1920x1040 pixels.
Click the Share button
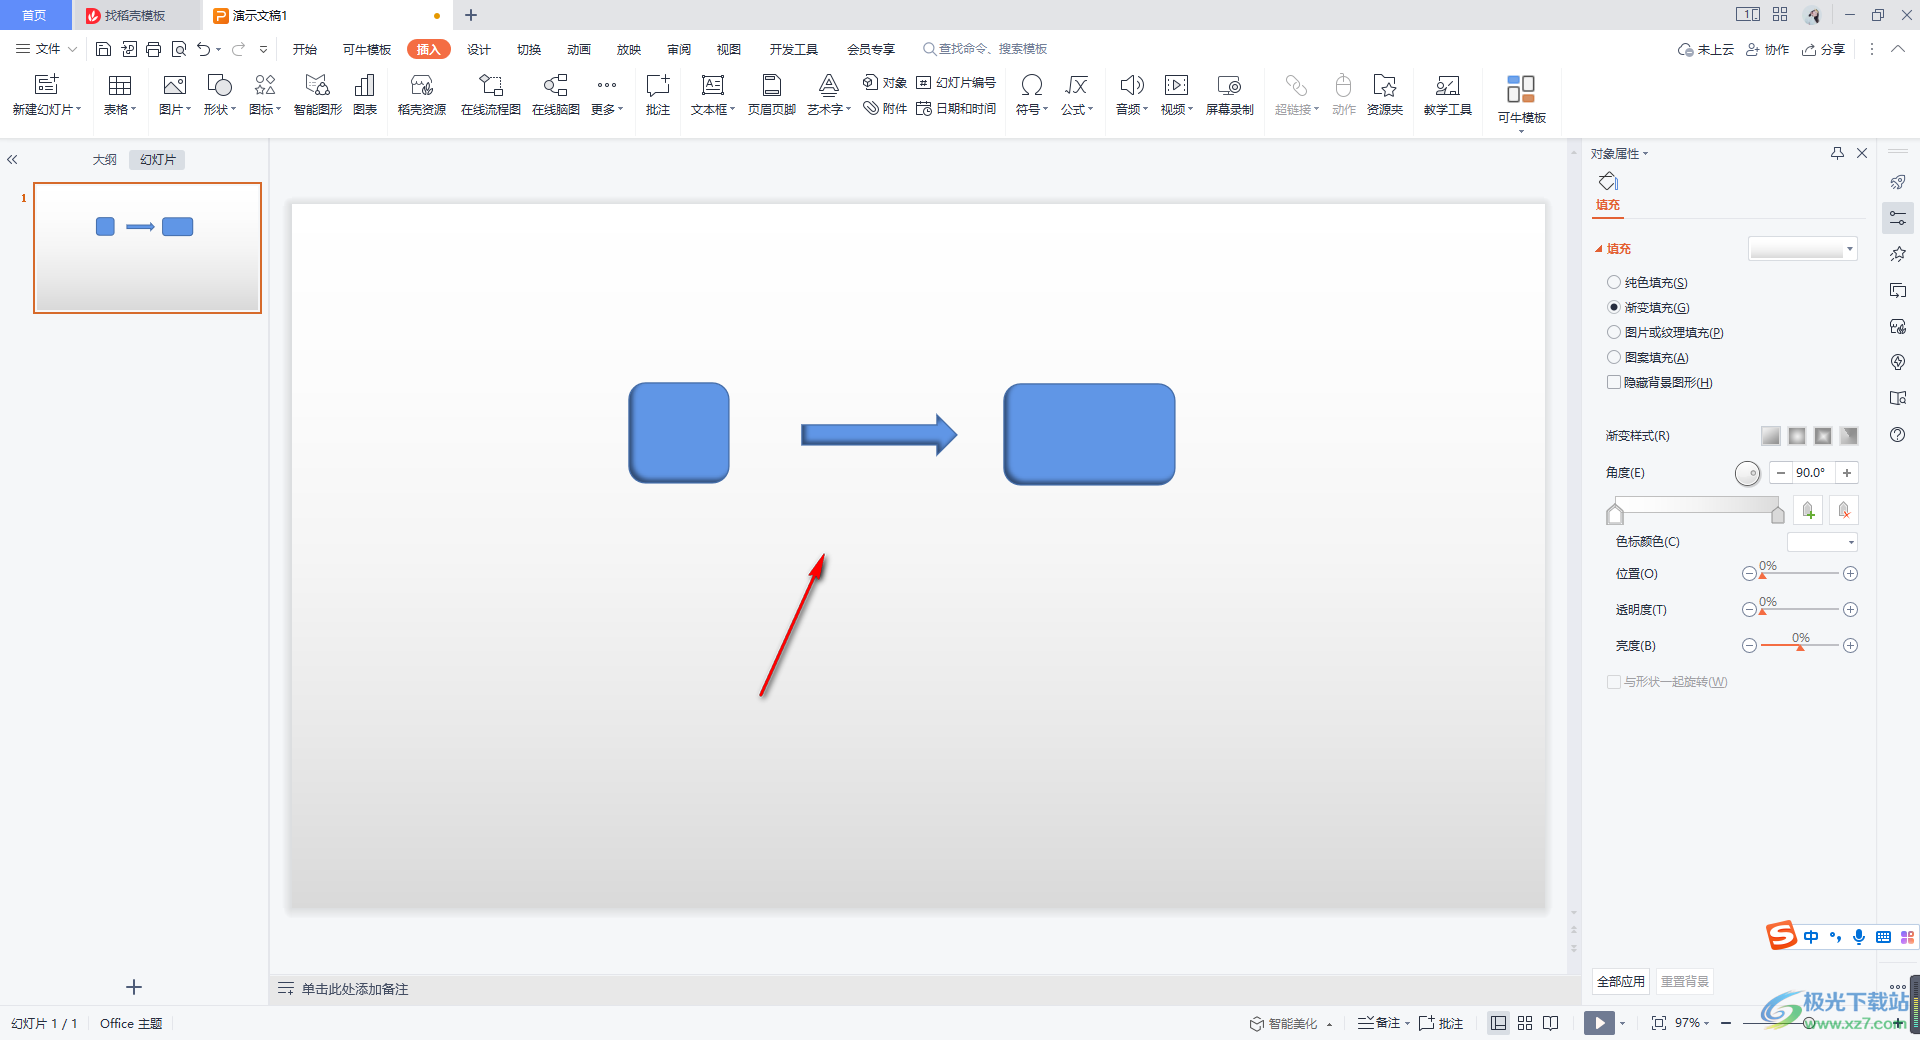point(1824,49)
